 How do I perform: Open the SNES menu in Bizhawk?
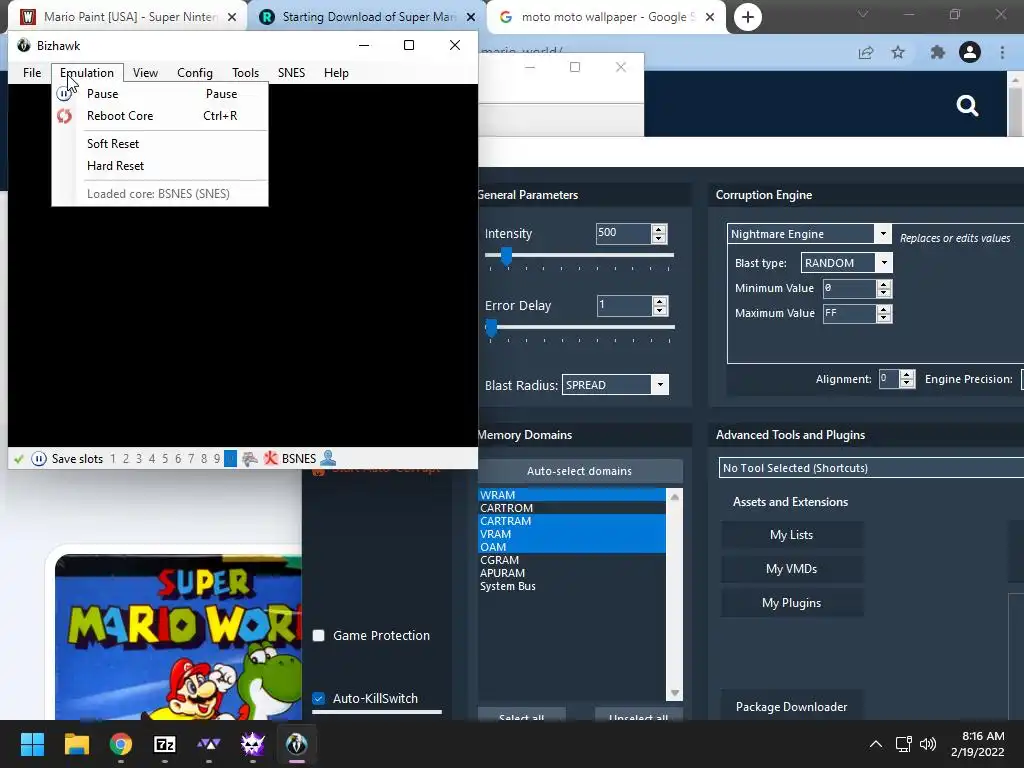click(291, 72)
